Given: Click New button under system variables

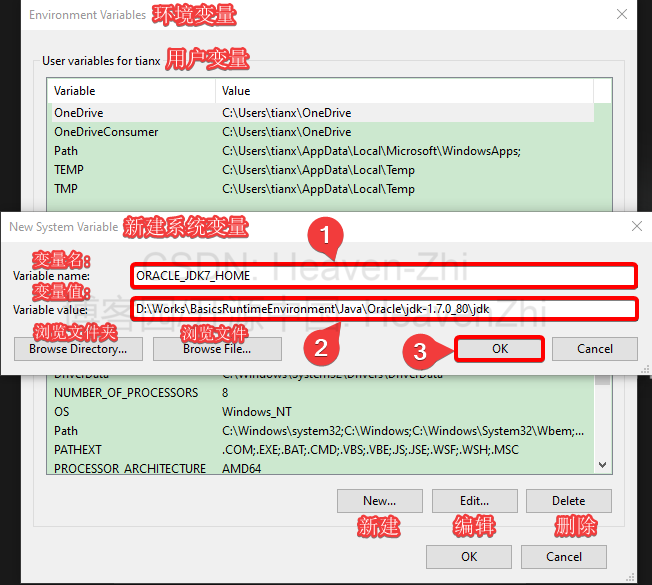Looking at the screenshot, I should tap(380, 501).
